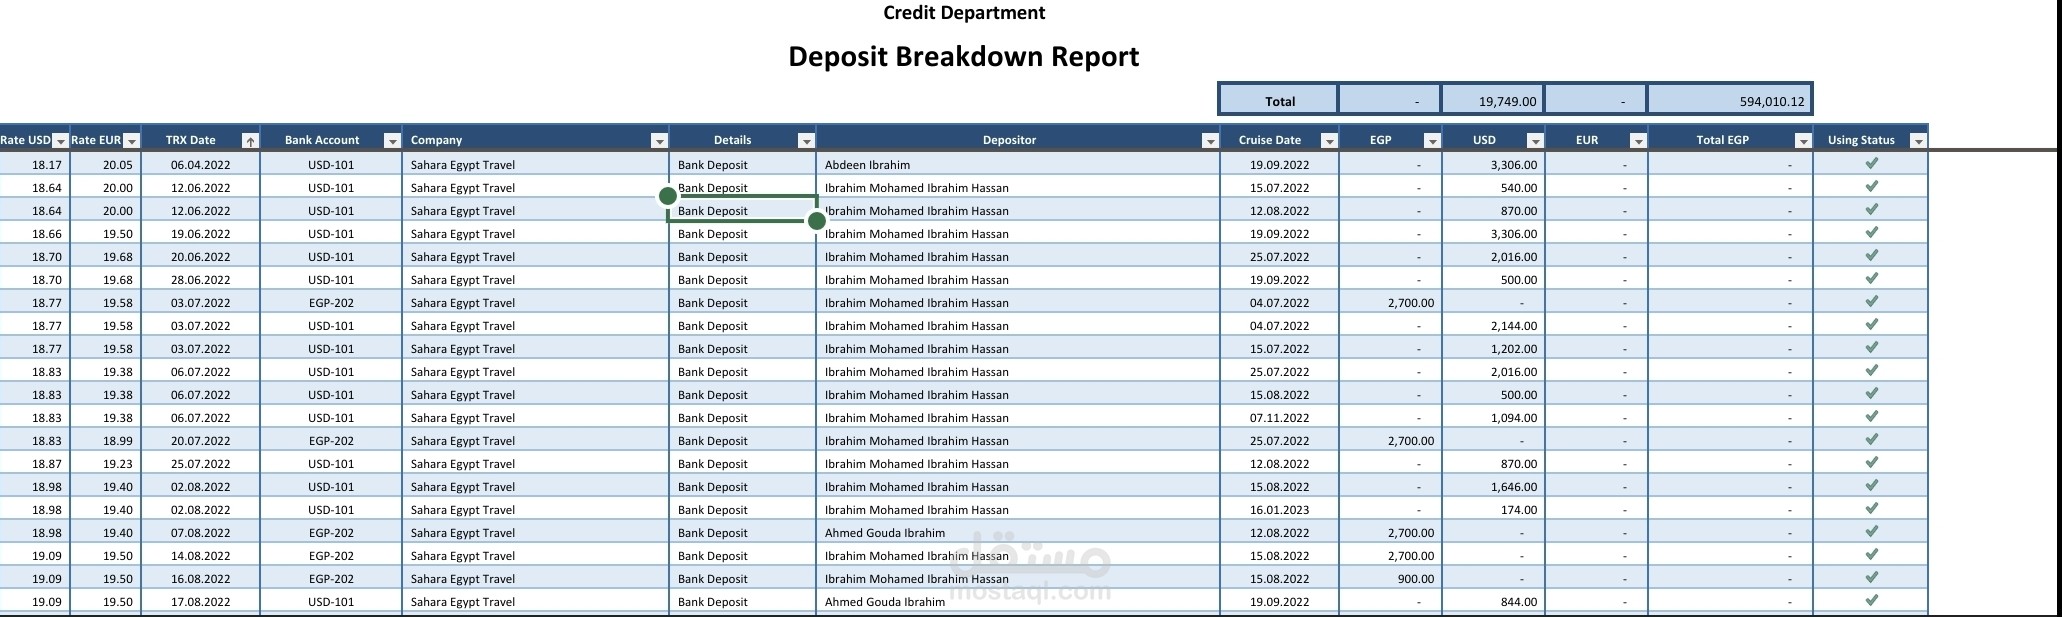
Task: Click status checkmark in the 540.00 USD row
Action: [1871, 186]
